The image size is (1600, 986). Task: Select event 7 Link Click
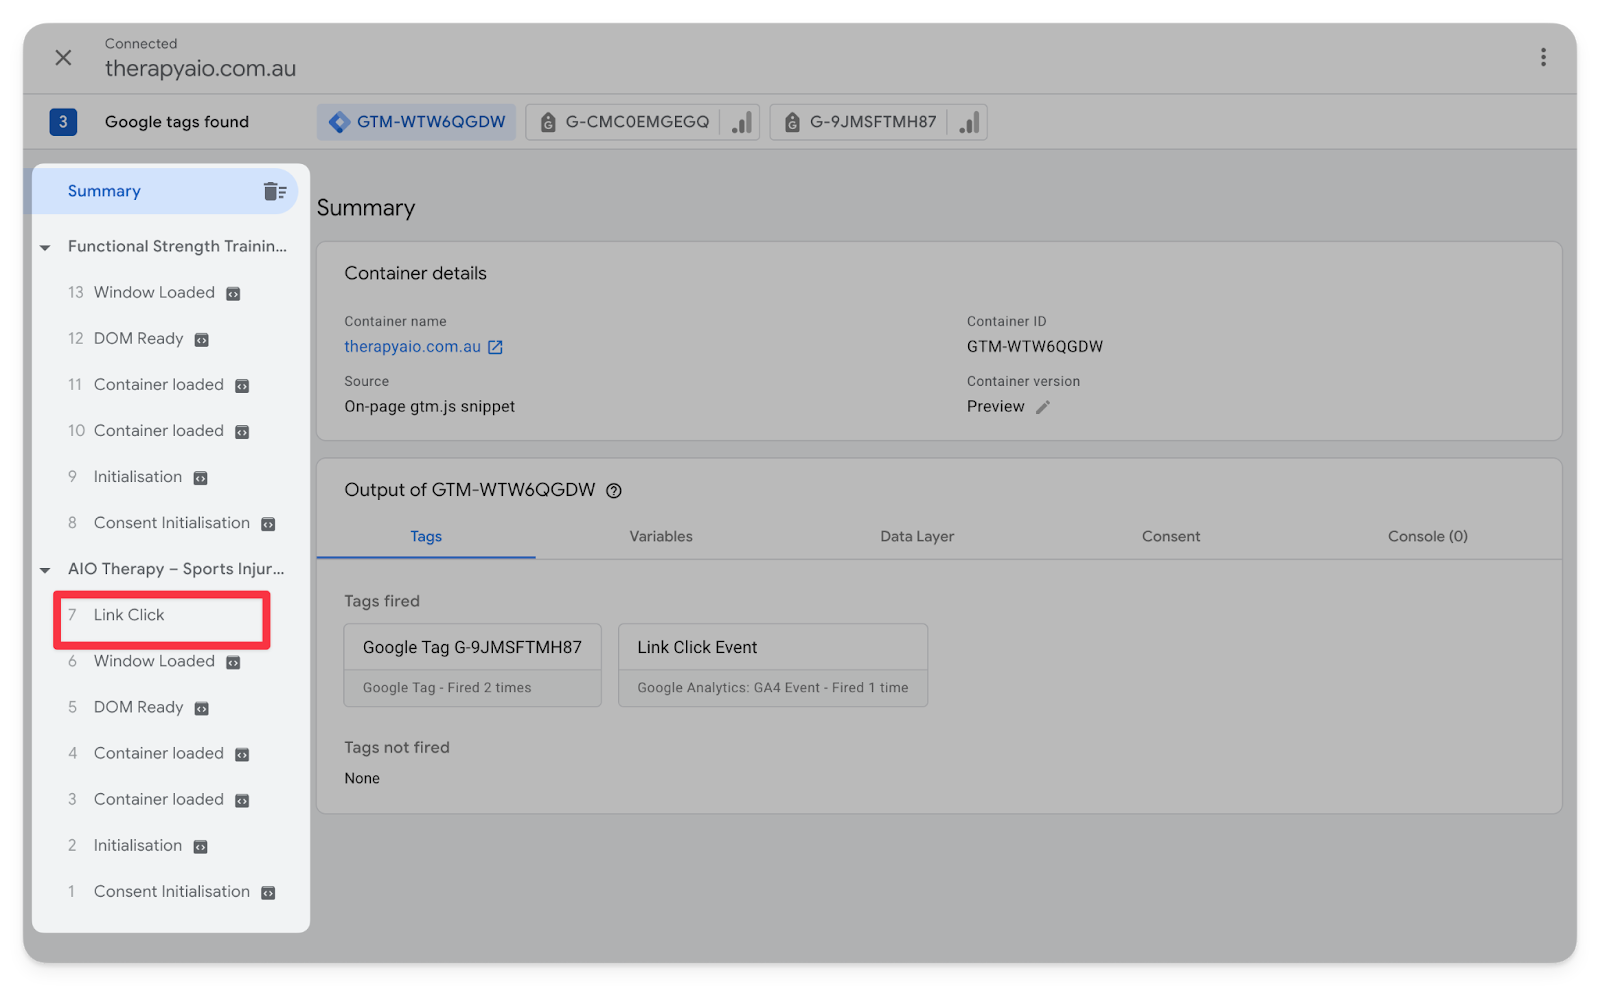click(x=129, y=615)
